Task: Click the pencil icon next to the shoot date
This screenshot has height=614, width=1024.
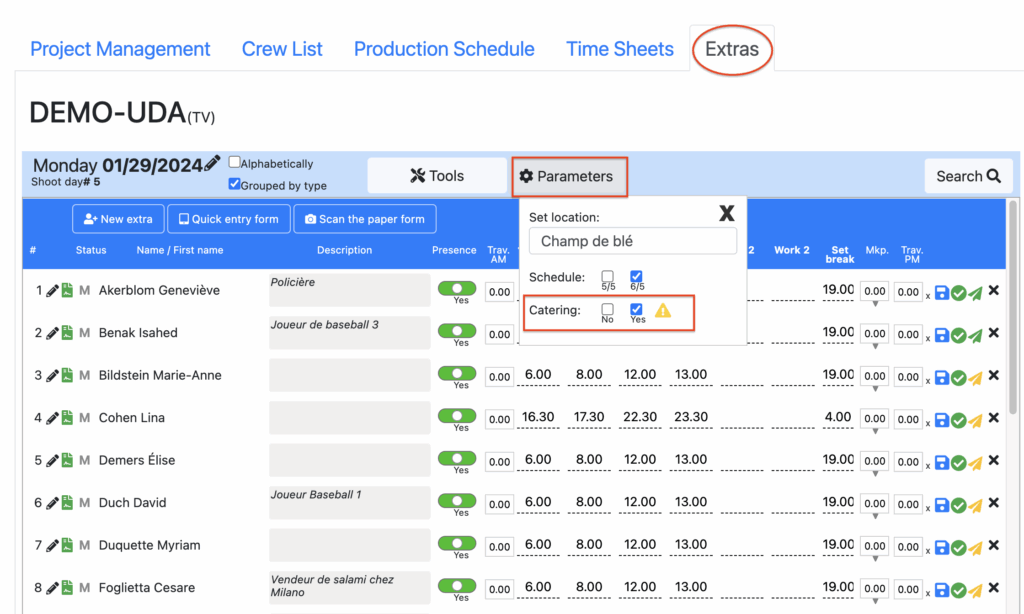Action: pyautogui.click(x=212, y=164)
